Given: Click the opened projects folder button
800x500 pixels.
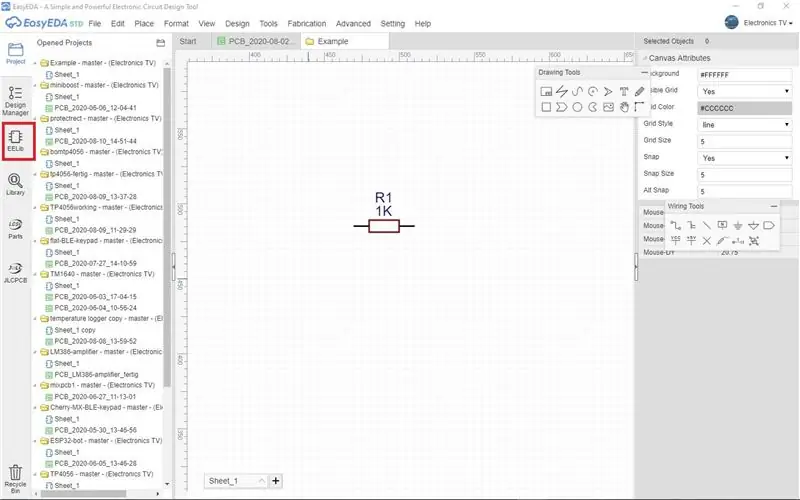Looking at the screenshot, I should tap(160, 43).
